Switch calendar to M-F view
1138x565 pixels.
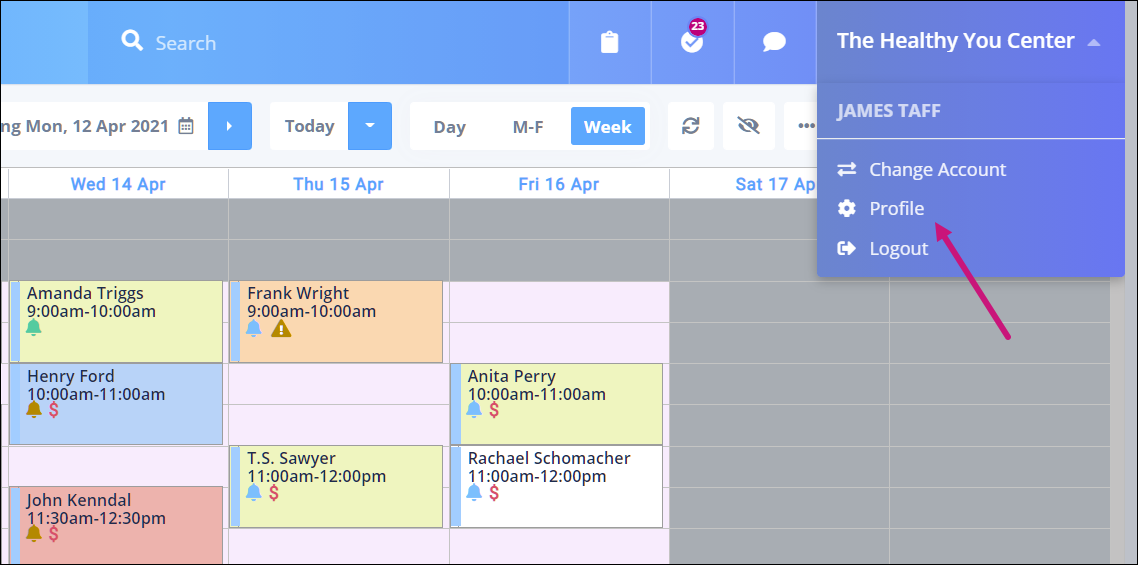tap(527, 127)
